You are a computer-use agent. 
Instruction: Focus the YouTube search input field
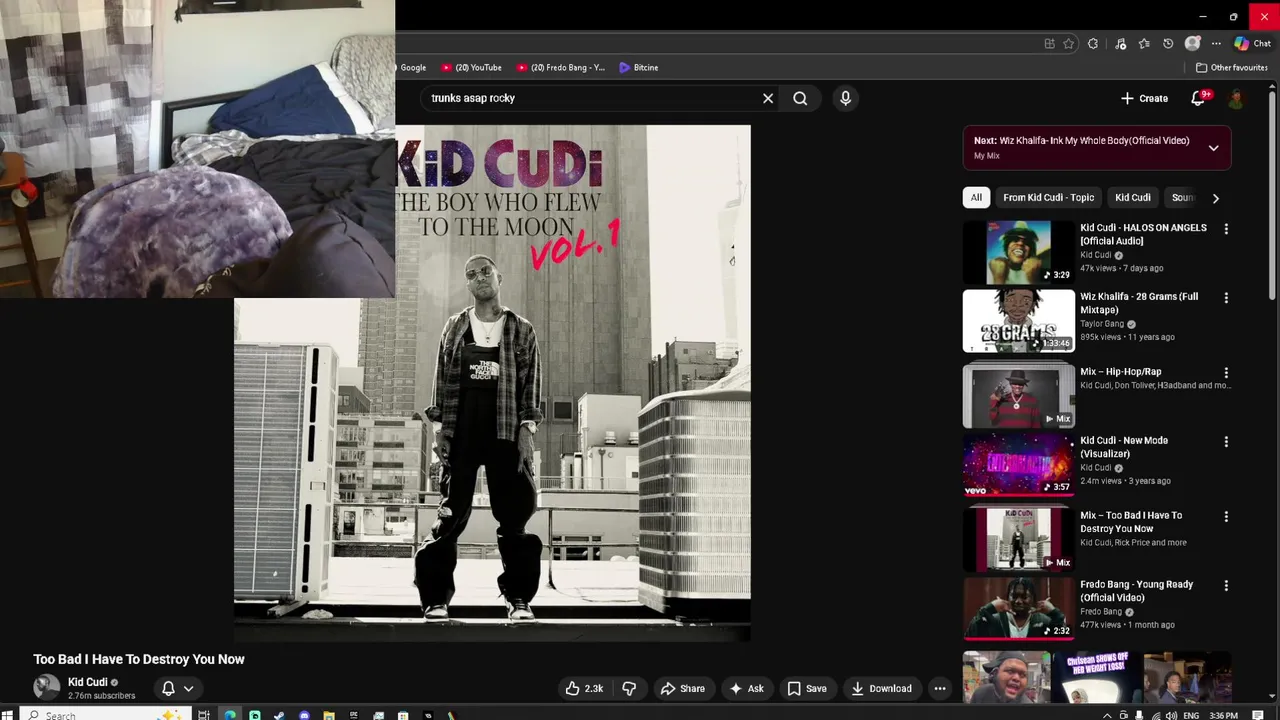[x=590, y=98]
